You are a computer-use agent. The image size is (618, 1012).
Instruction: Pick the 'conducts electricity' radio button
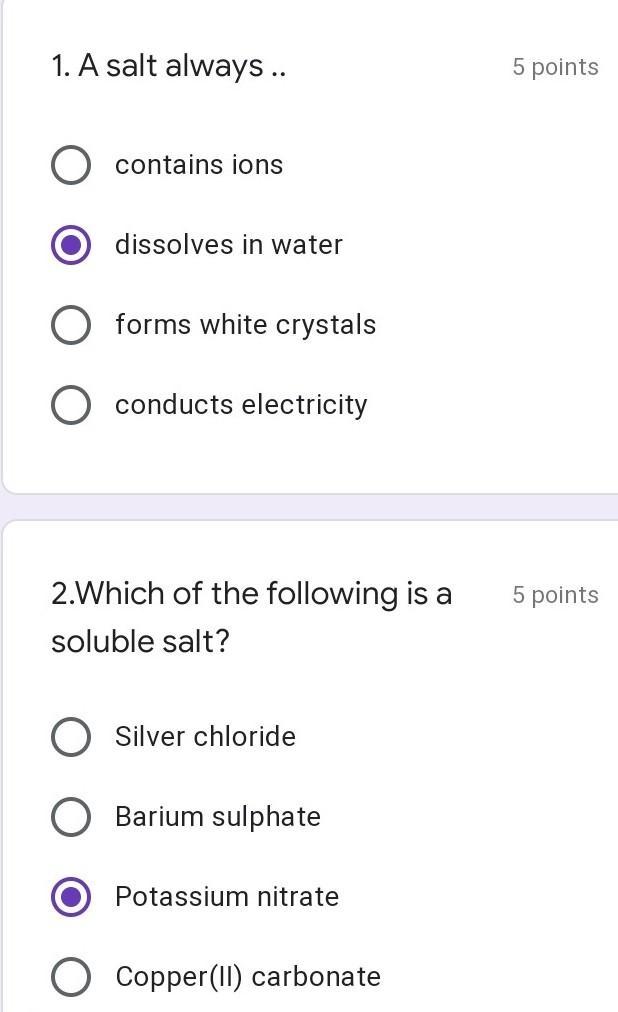70,405
